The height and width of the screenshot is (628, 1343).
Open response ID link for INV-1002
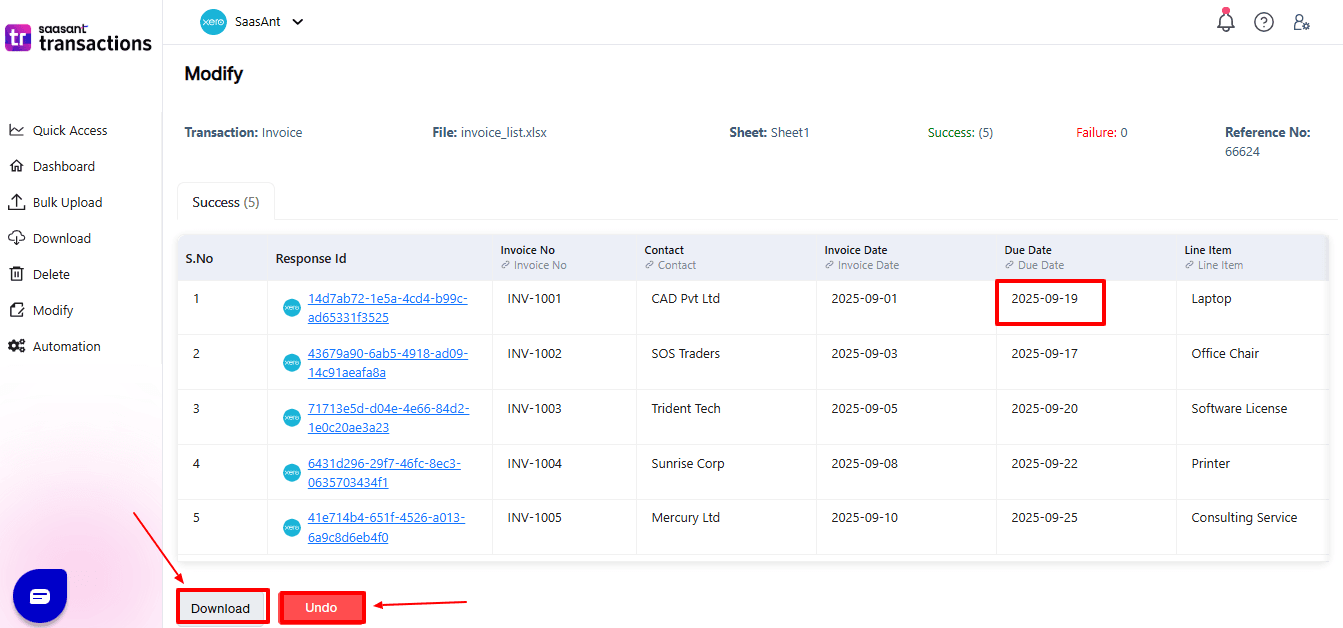(387, 362)
